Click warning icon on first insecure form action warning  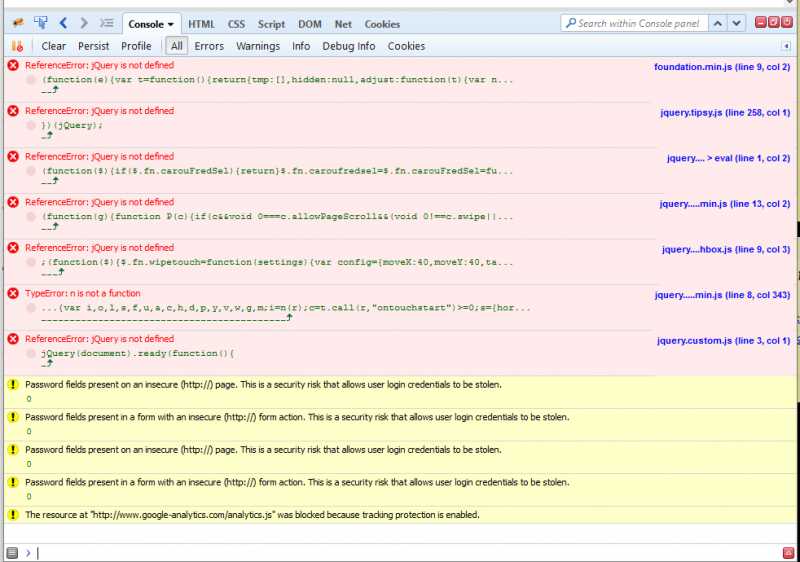pyautogui.click(x=13, y=417)
